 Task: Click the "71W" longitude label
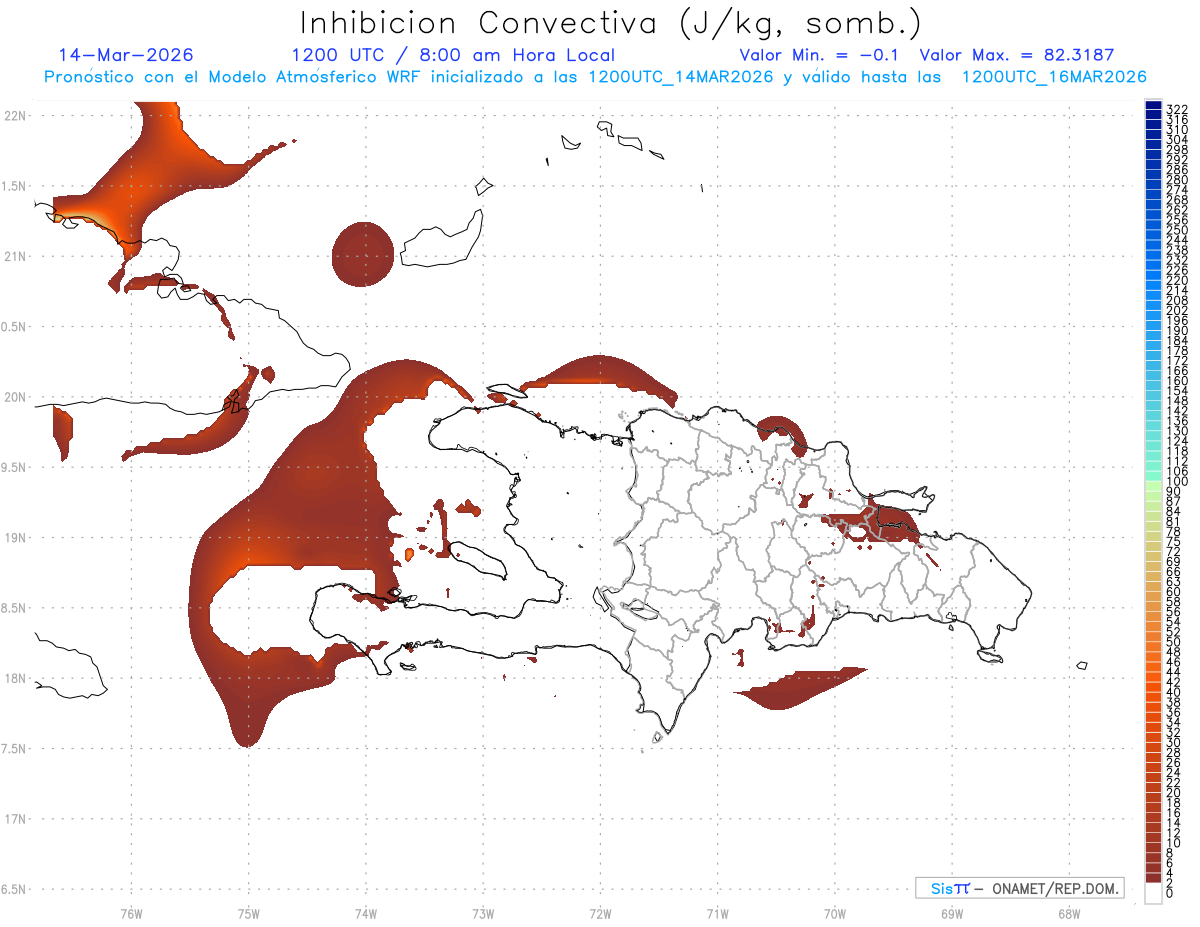pyautogui.click(x=717, y=913)
